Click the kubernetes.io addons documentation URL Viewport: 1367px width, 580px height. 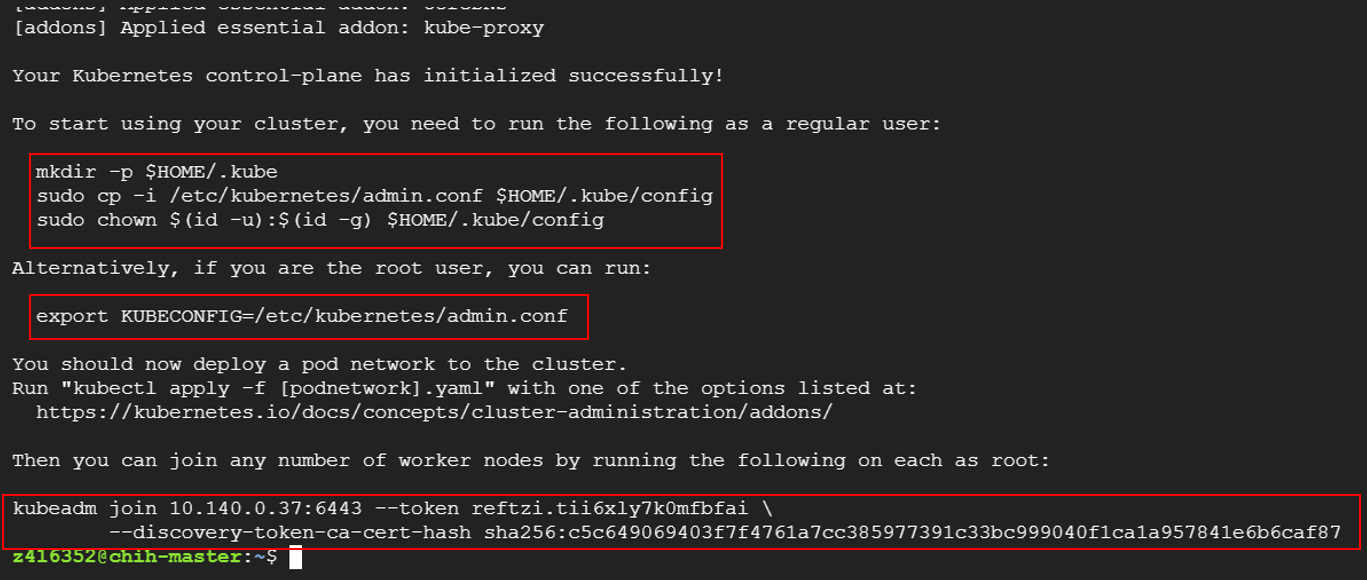pyautogui.click(x=434, y=412)
